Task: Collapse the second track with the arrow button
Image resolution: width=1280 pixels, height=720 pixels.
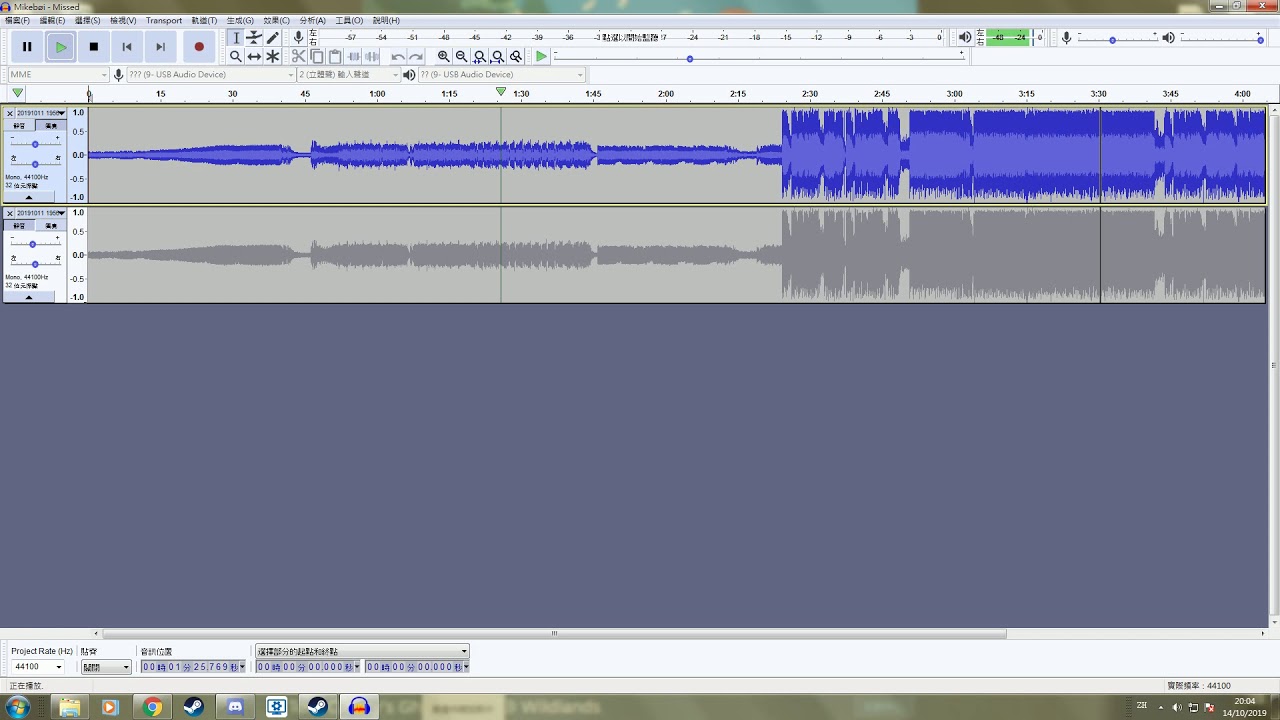Action: [x=28, y=297]
